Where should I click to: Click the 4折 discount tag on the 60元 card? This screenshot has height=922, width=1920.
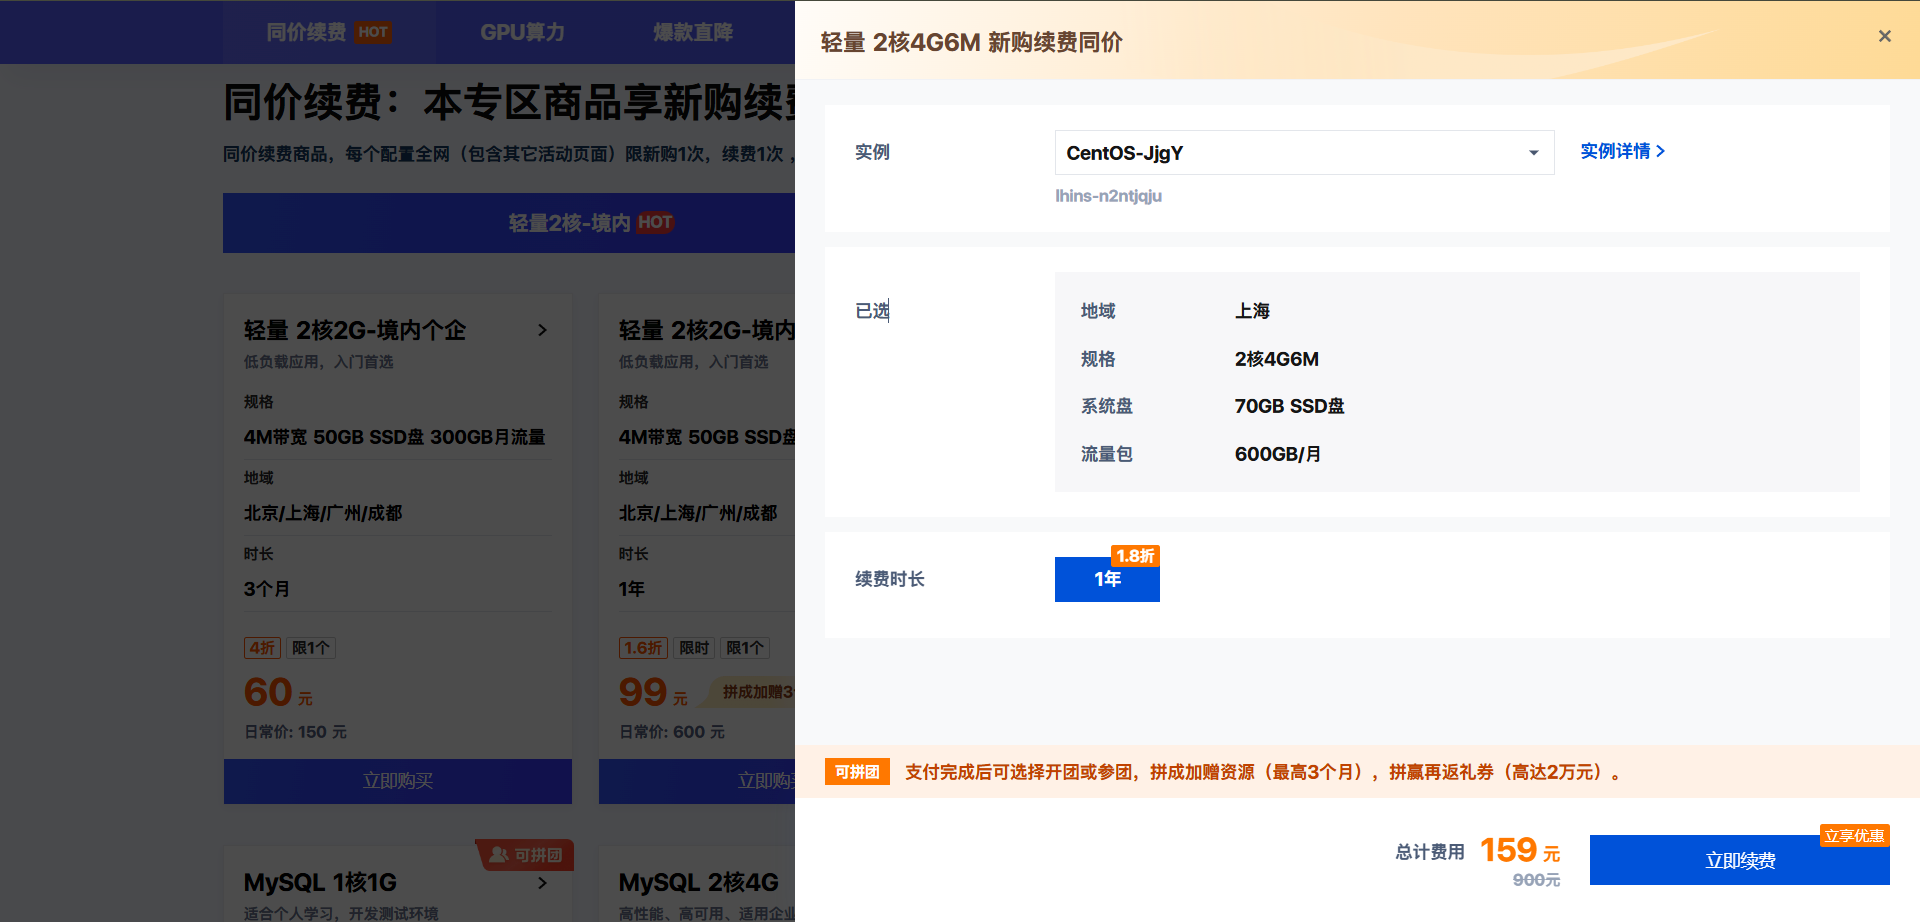tap(262, 648)
